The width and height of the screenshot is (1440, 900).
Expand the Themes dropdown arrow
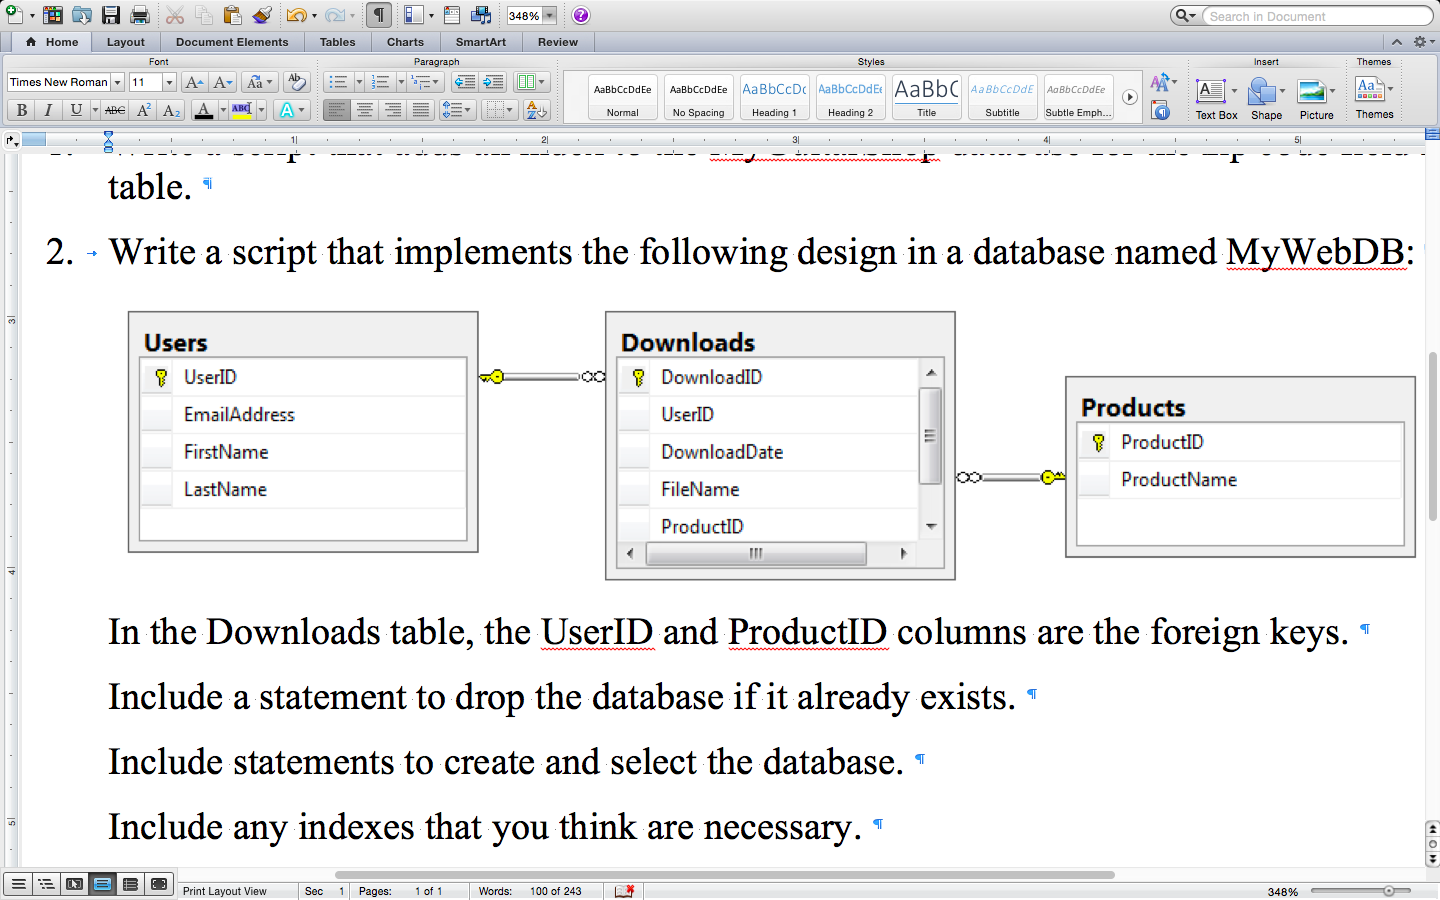[x=1391, y=90]
